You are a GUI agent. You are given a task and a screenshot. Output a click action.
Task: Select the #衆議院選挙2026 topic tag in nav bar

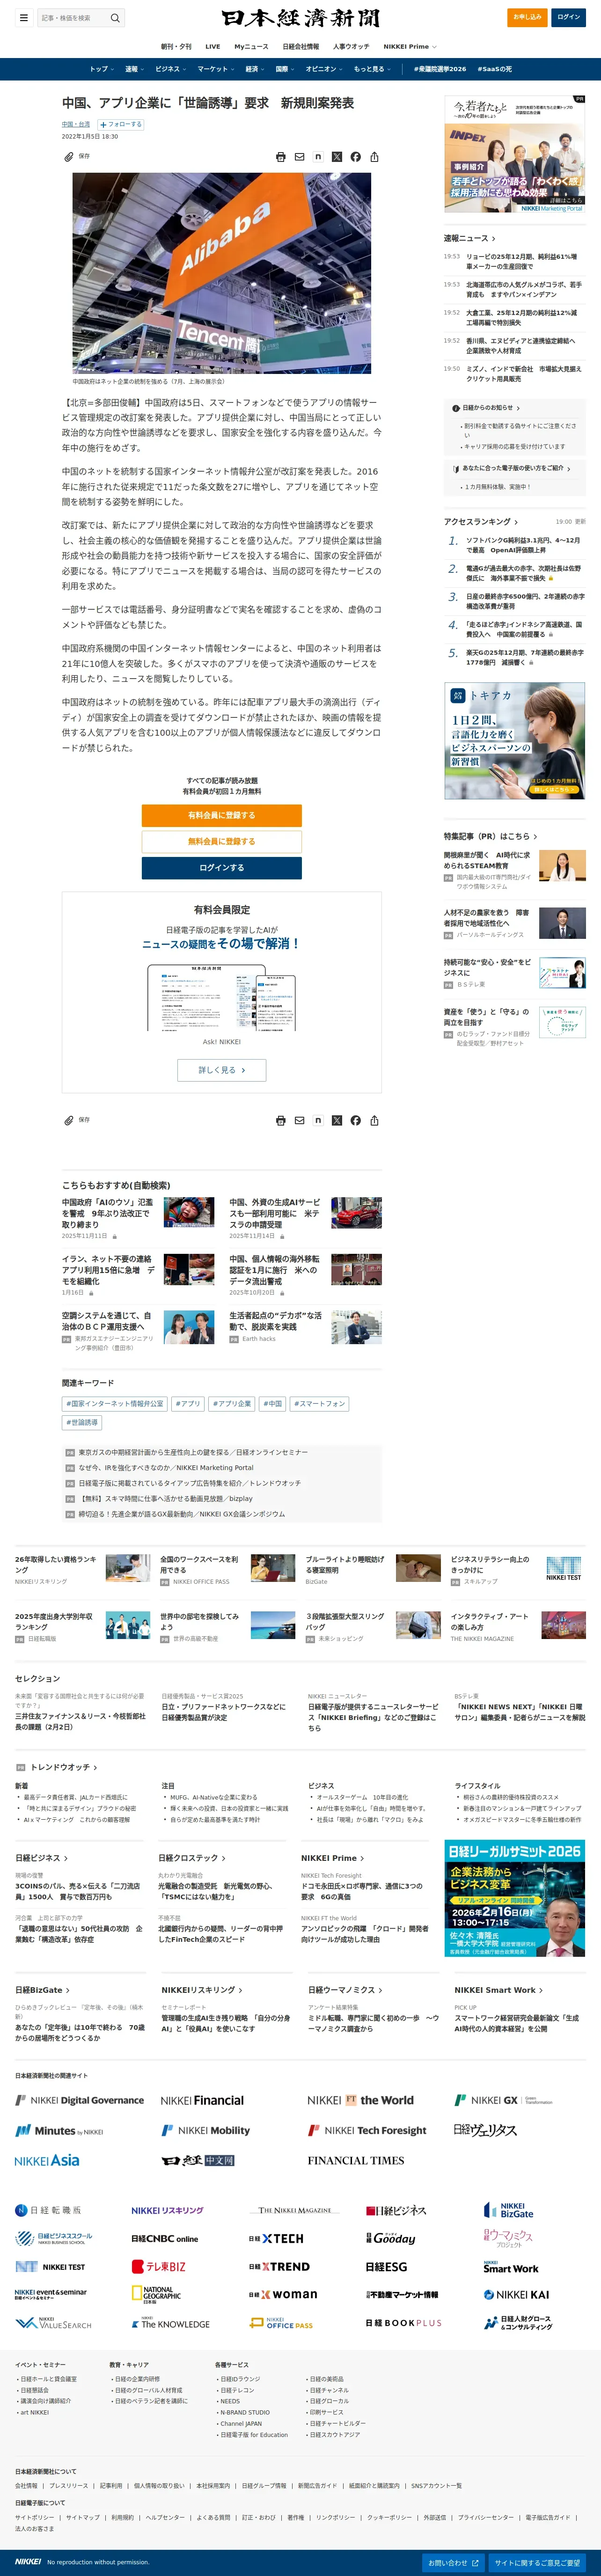(x=440, y=69)
